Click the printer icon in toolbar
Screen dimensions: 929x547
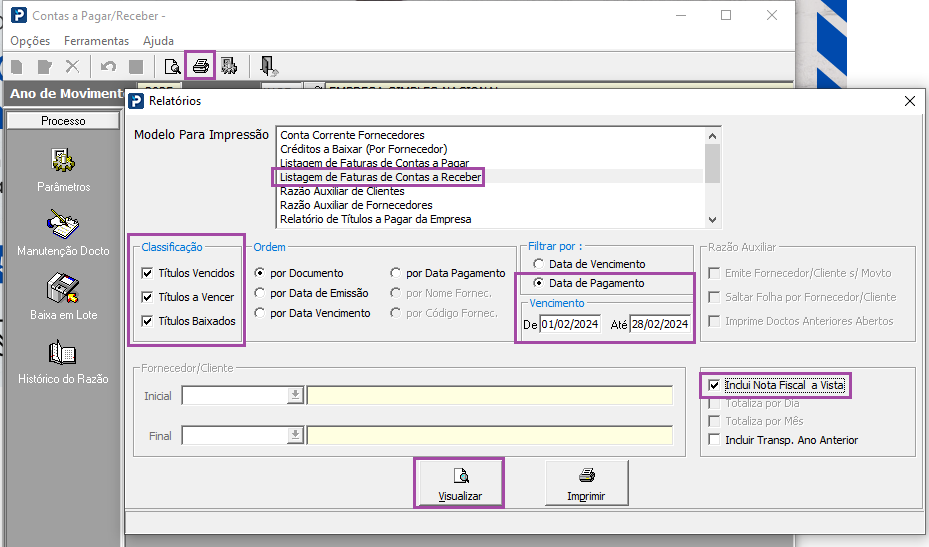[201, 67]
